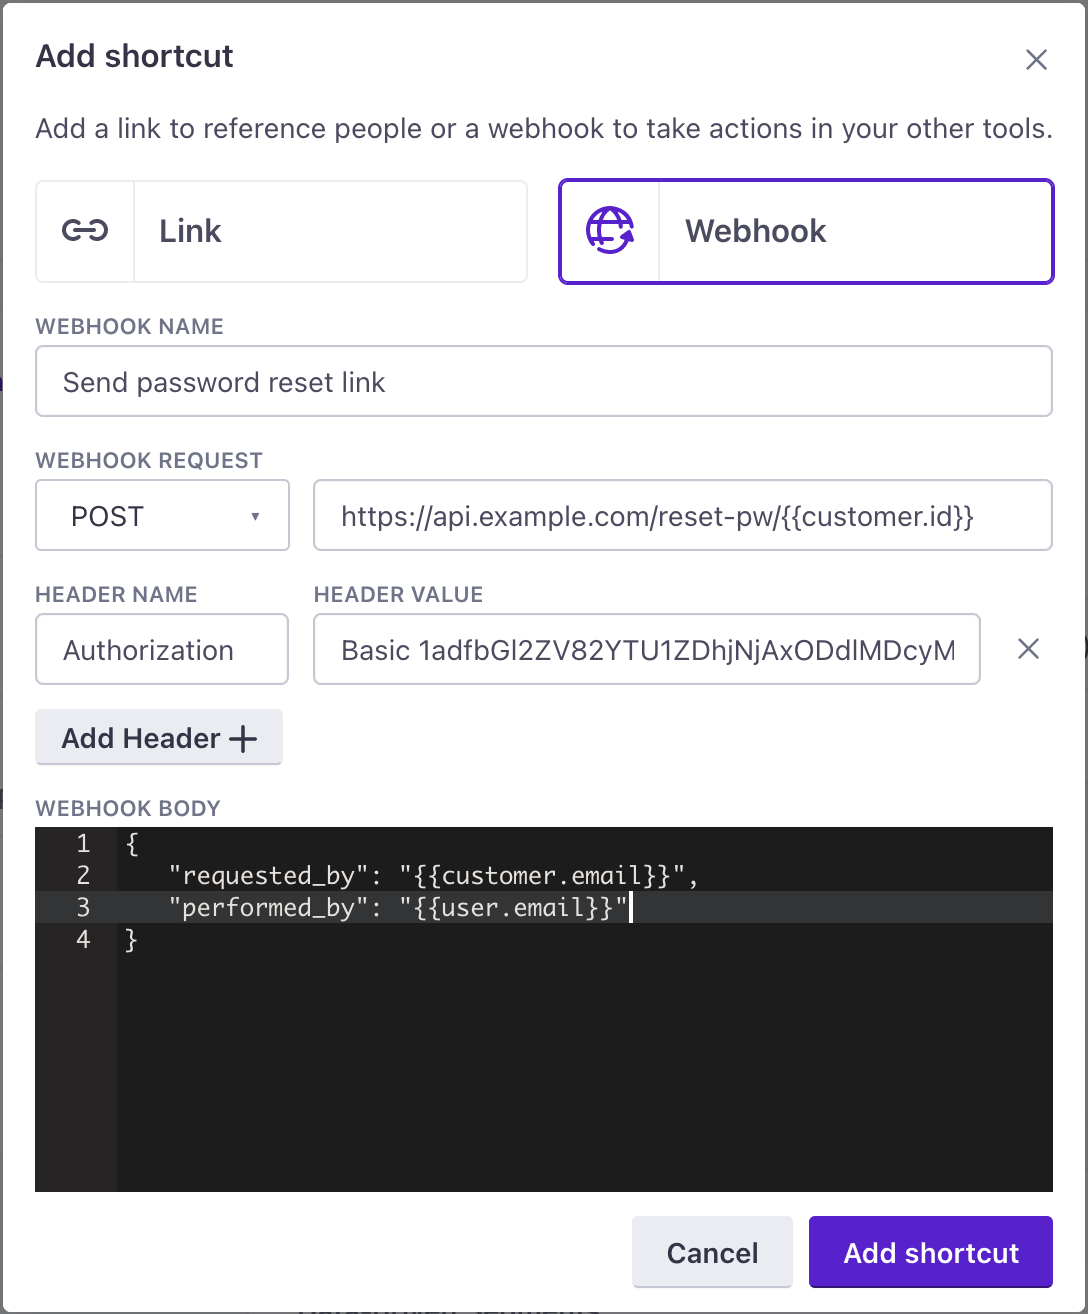Click line number 1 in the code gutter
This screenshot has width=1088, height=1314.
83,844
